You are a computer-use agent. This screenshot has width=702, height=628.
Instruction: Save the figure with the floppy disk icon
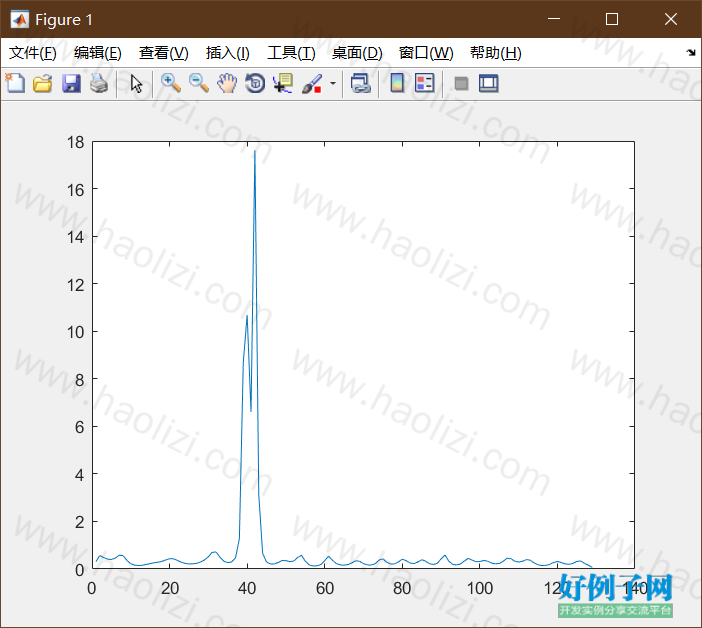tap(71, 84)
